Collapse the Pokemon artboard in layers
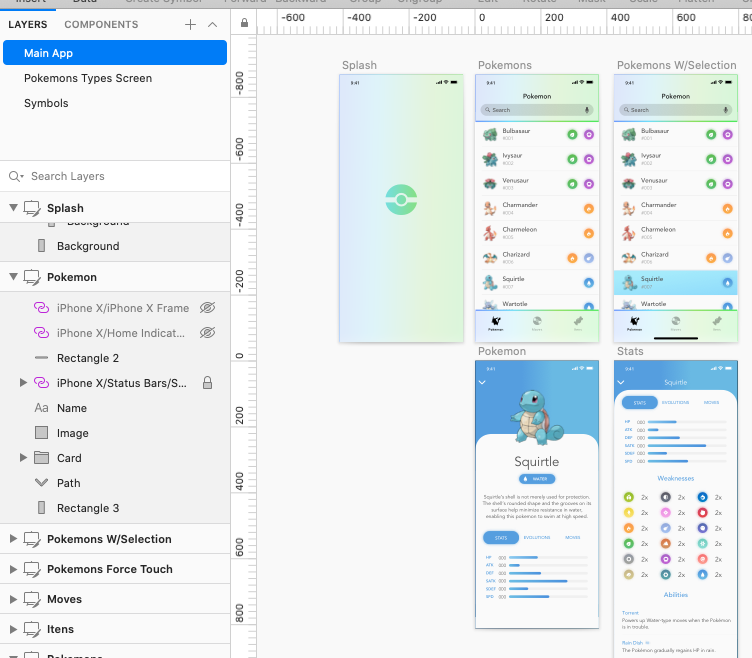 click(13, 277)
